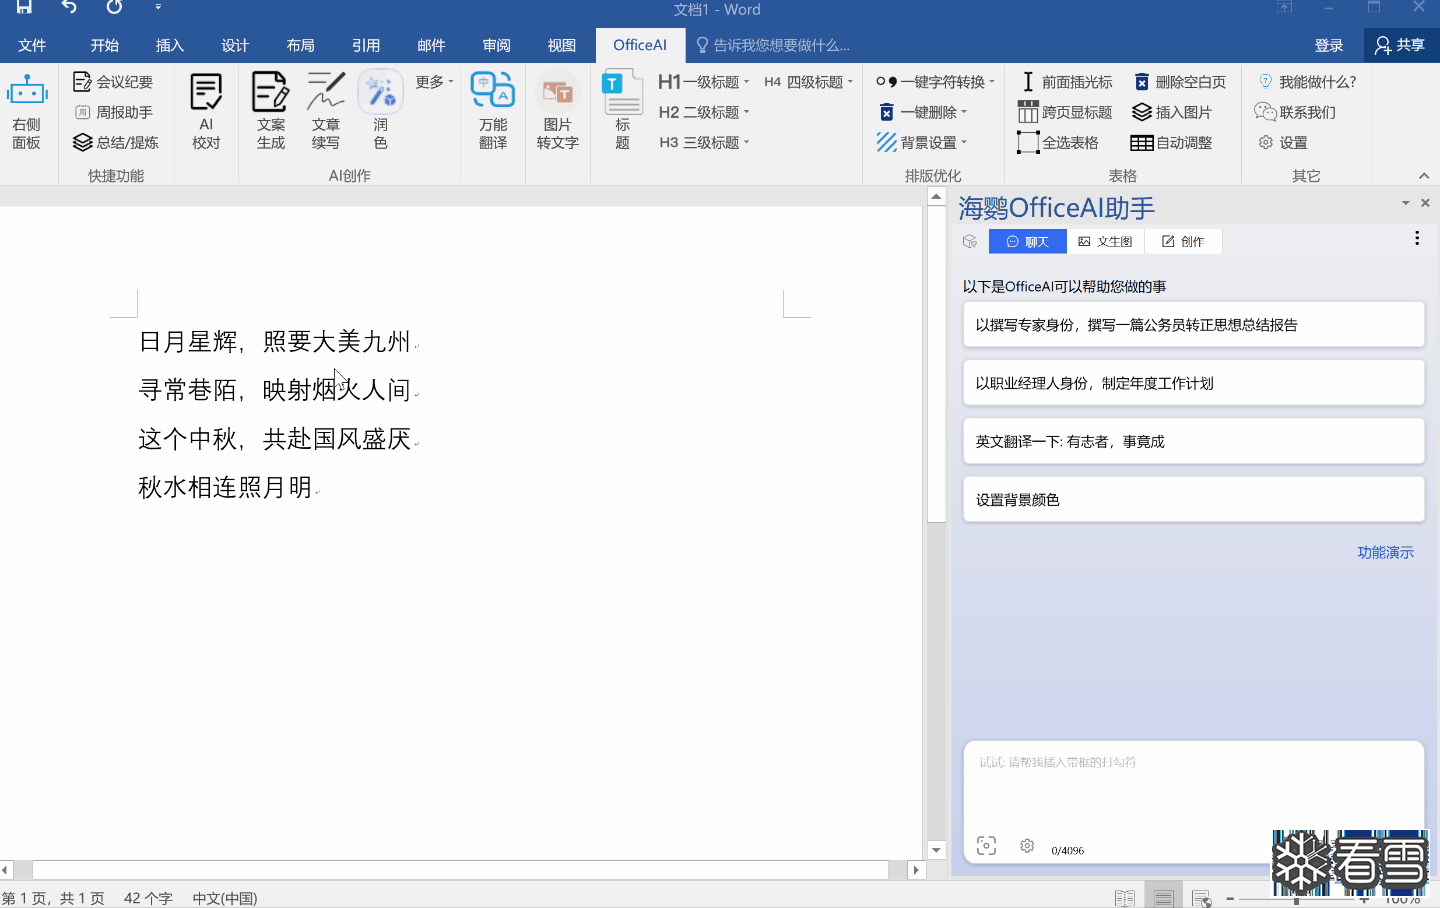Click the horizontal scrollbar right arrow
1440x908 pixels.
tap(916, 870)
